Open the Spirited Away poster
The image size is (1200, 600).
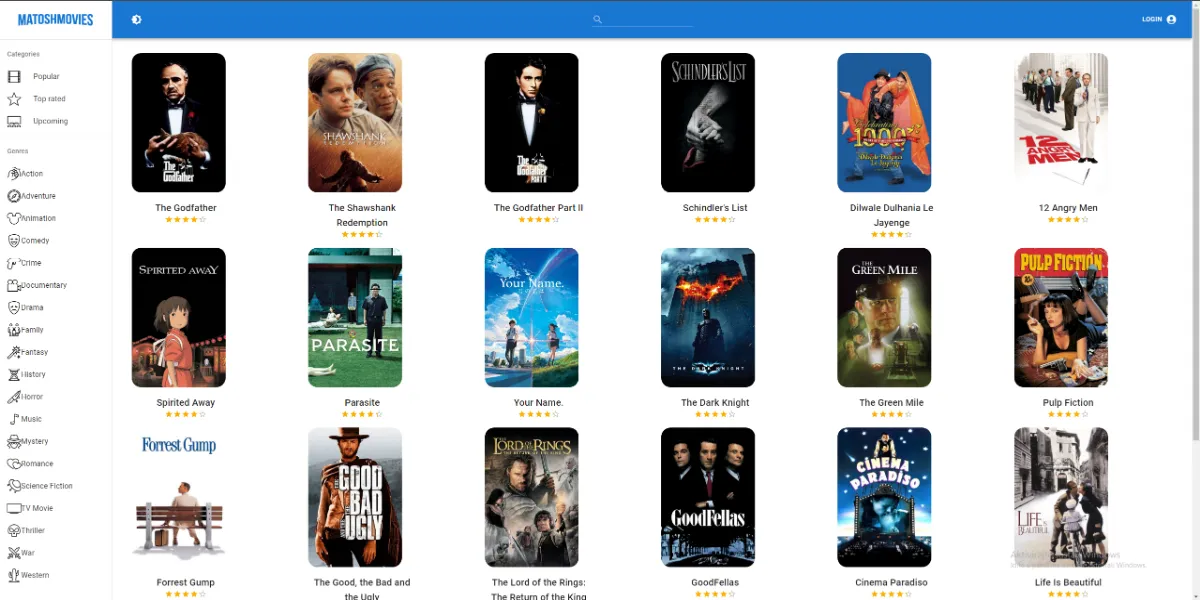coord(179,317)
